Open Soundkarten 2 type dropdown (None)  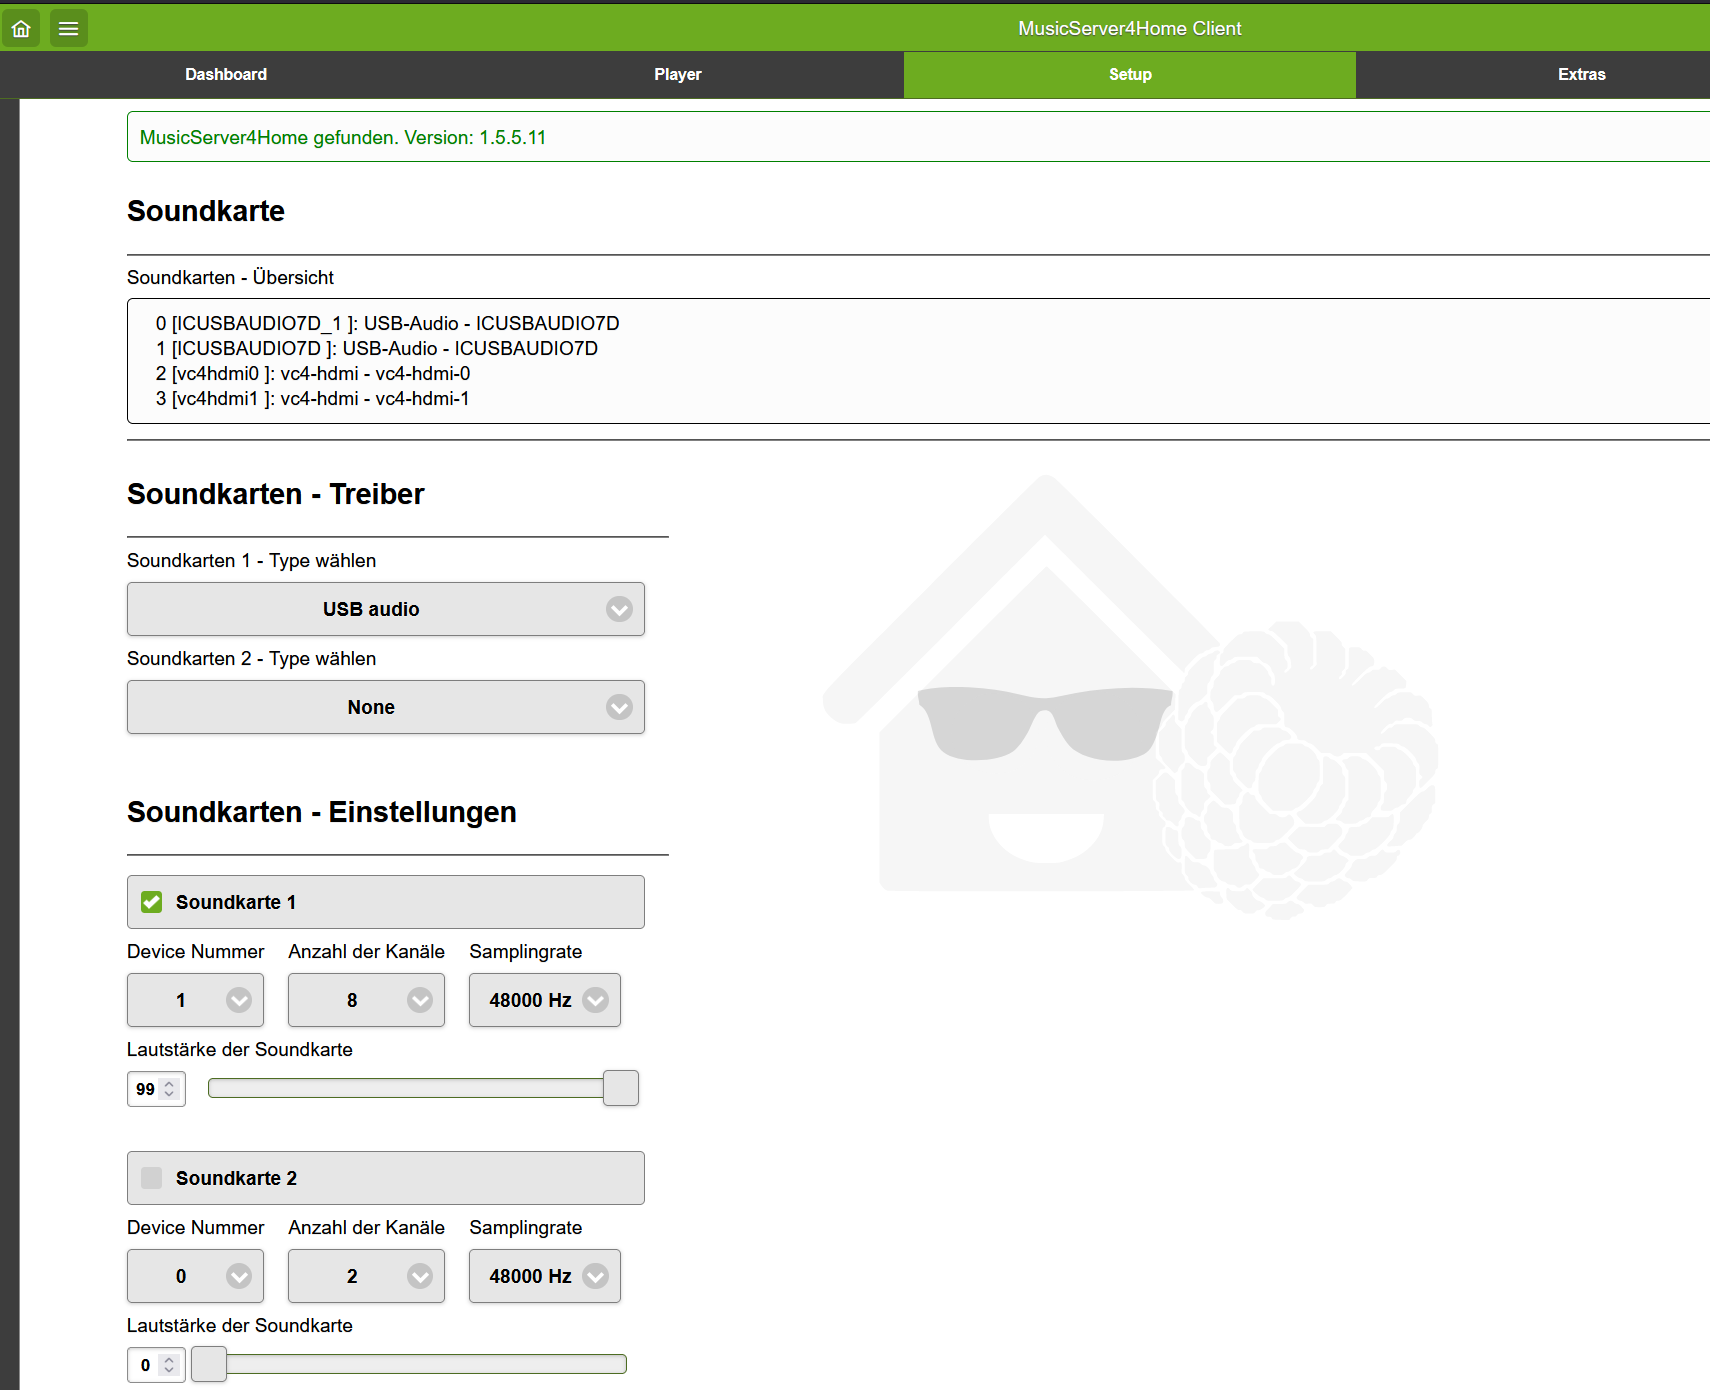pos(386,707)
